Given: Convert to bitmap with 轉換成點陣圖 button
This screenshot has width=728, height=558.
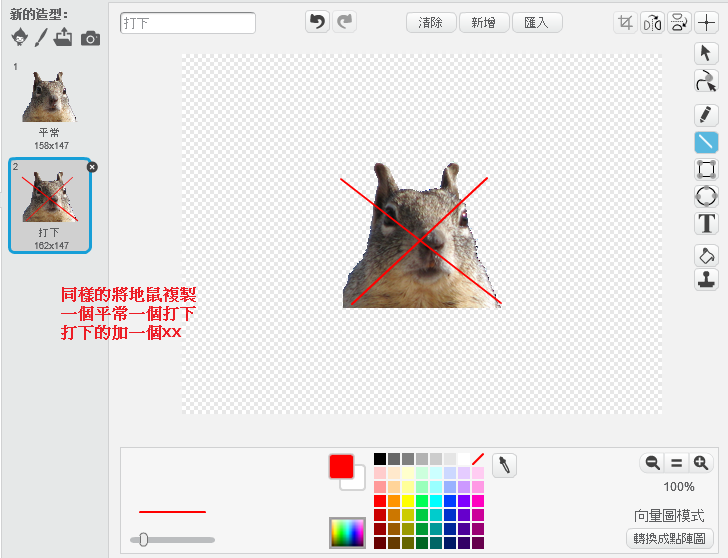Looking at the screenshot, I should pos(667,538).
